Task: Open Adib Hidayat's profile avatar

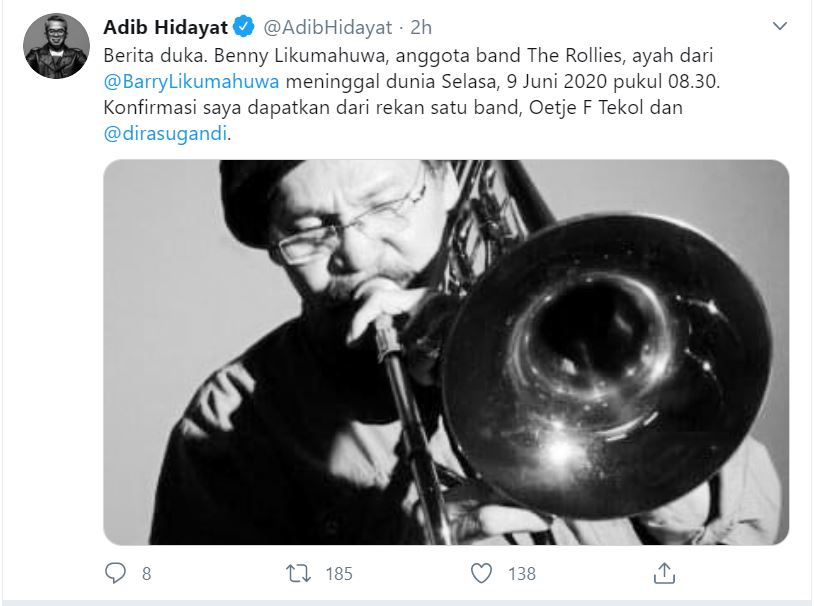Action: click(x=56, y=46)
